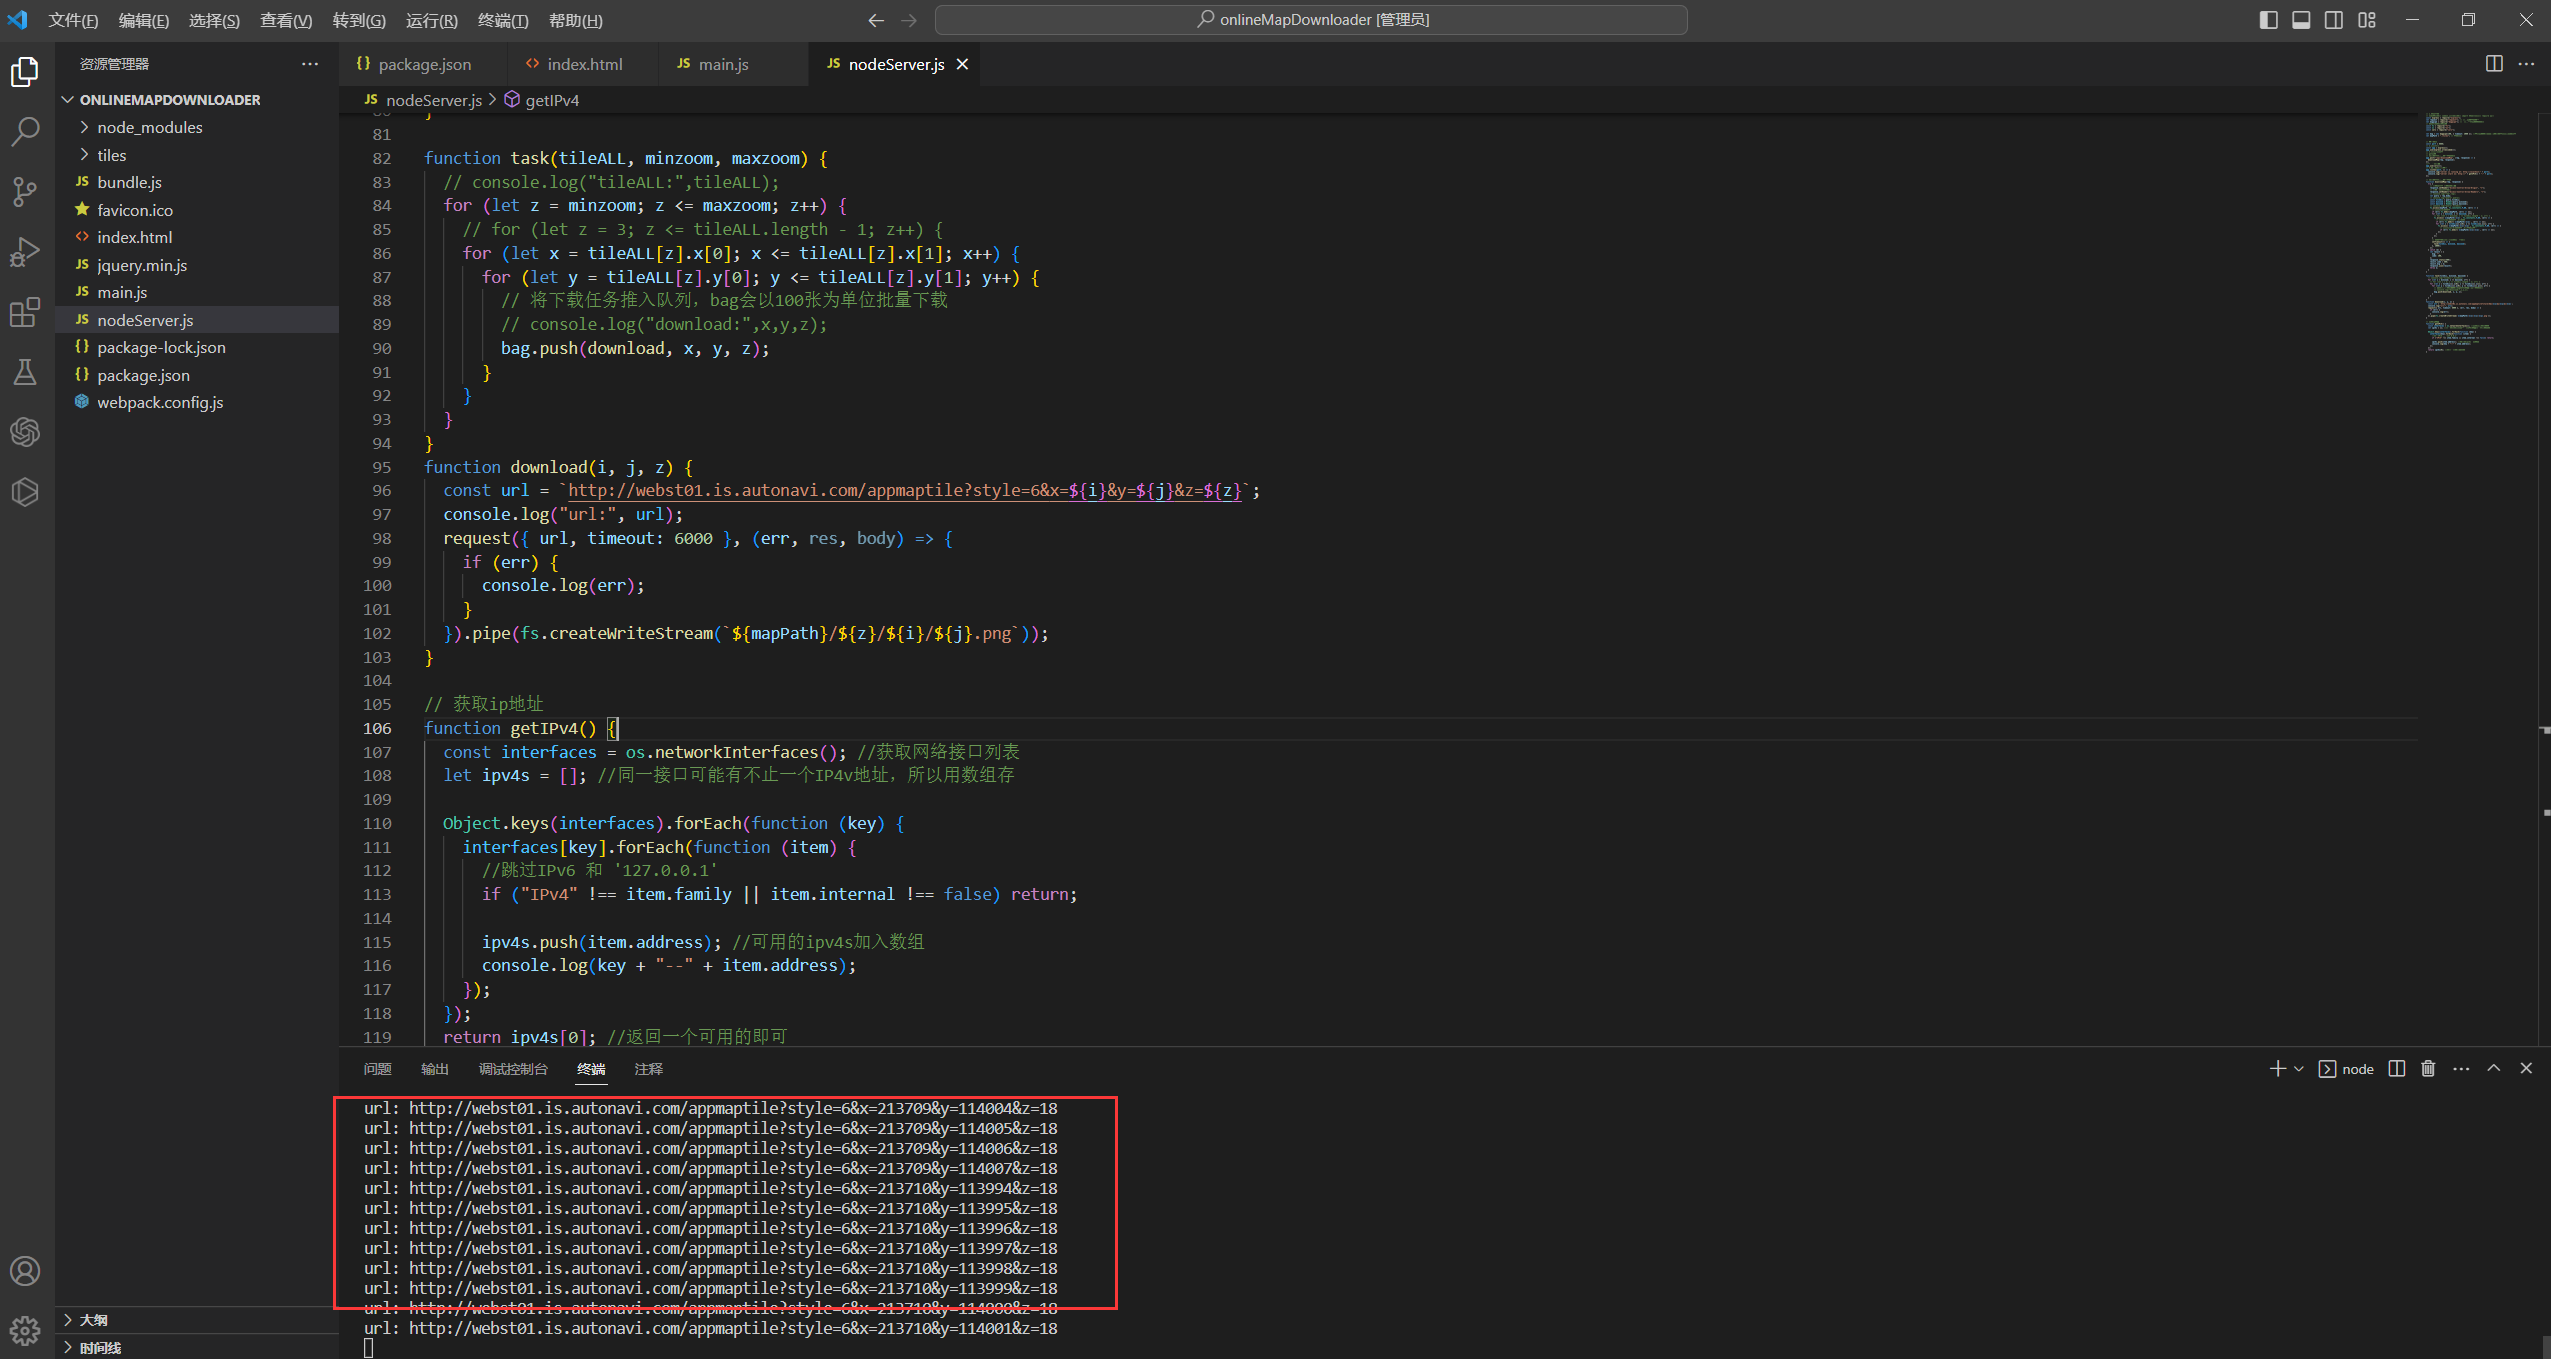Open jquery.min.js in the file tree
Viewport: 2551px width, 1359px height.
point(197,265)
